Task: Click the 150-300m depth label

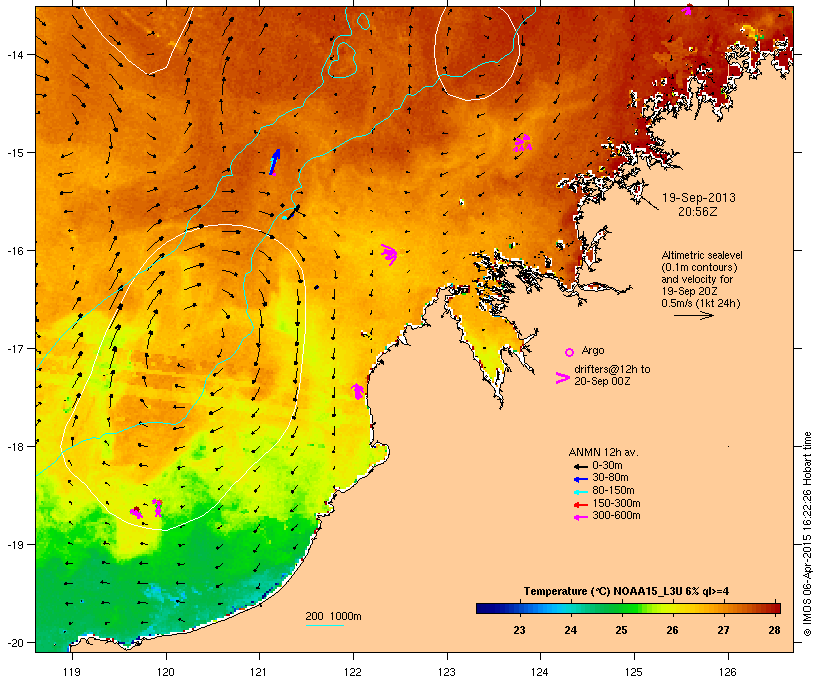Action: coord(616,503)
